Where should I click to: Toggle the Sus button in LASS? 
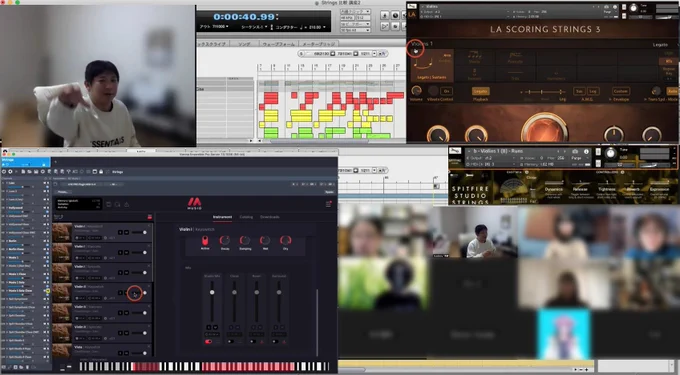(579, 91)
